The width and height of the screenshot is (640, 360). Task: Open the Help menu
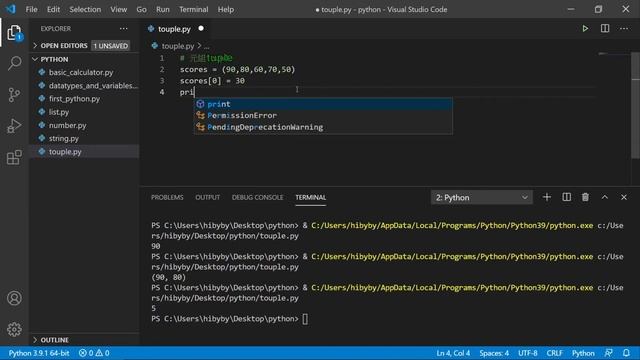click(226, 9)
